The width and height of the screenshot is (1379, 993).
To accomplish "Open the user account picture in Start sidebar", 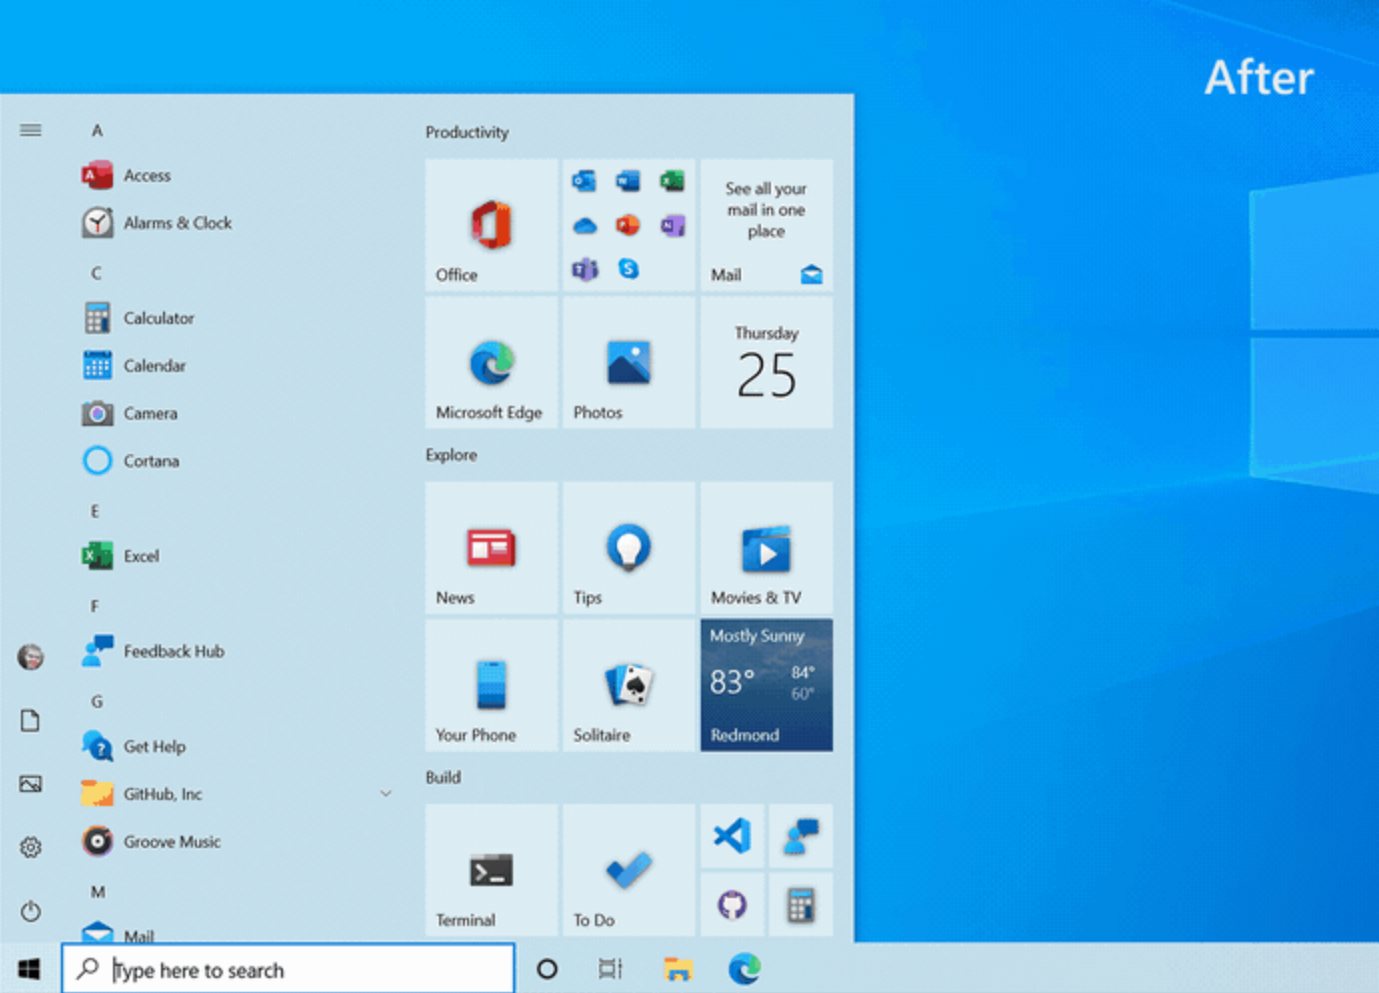I will point(31,657).
